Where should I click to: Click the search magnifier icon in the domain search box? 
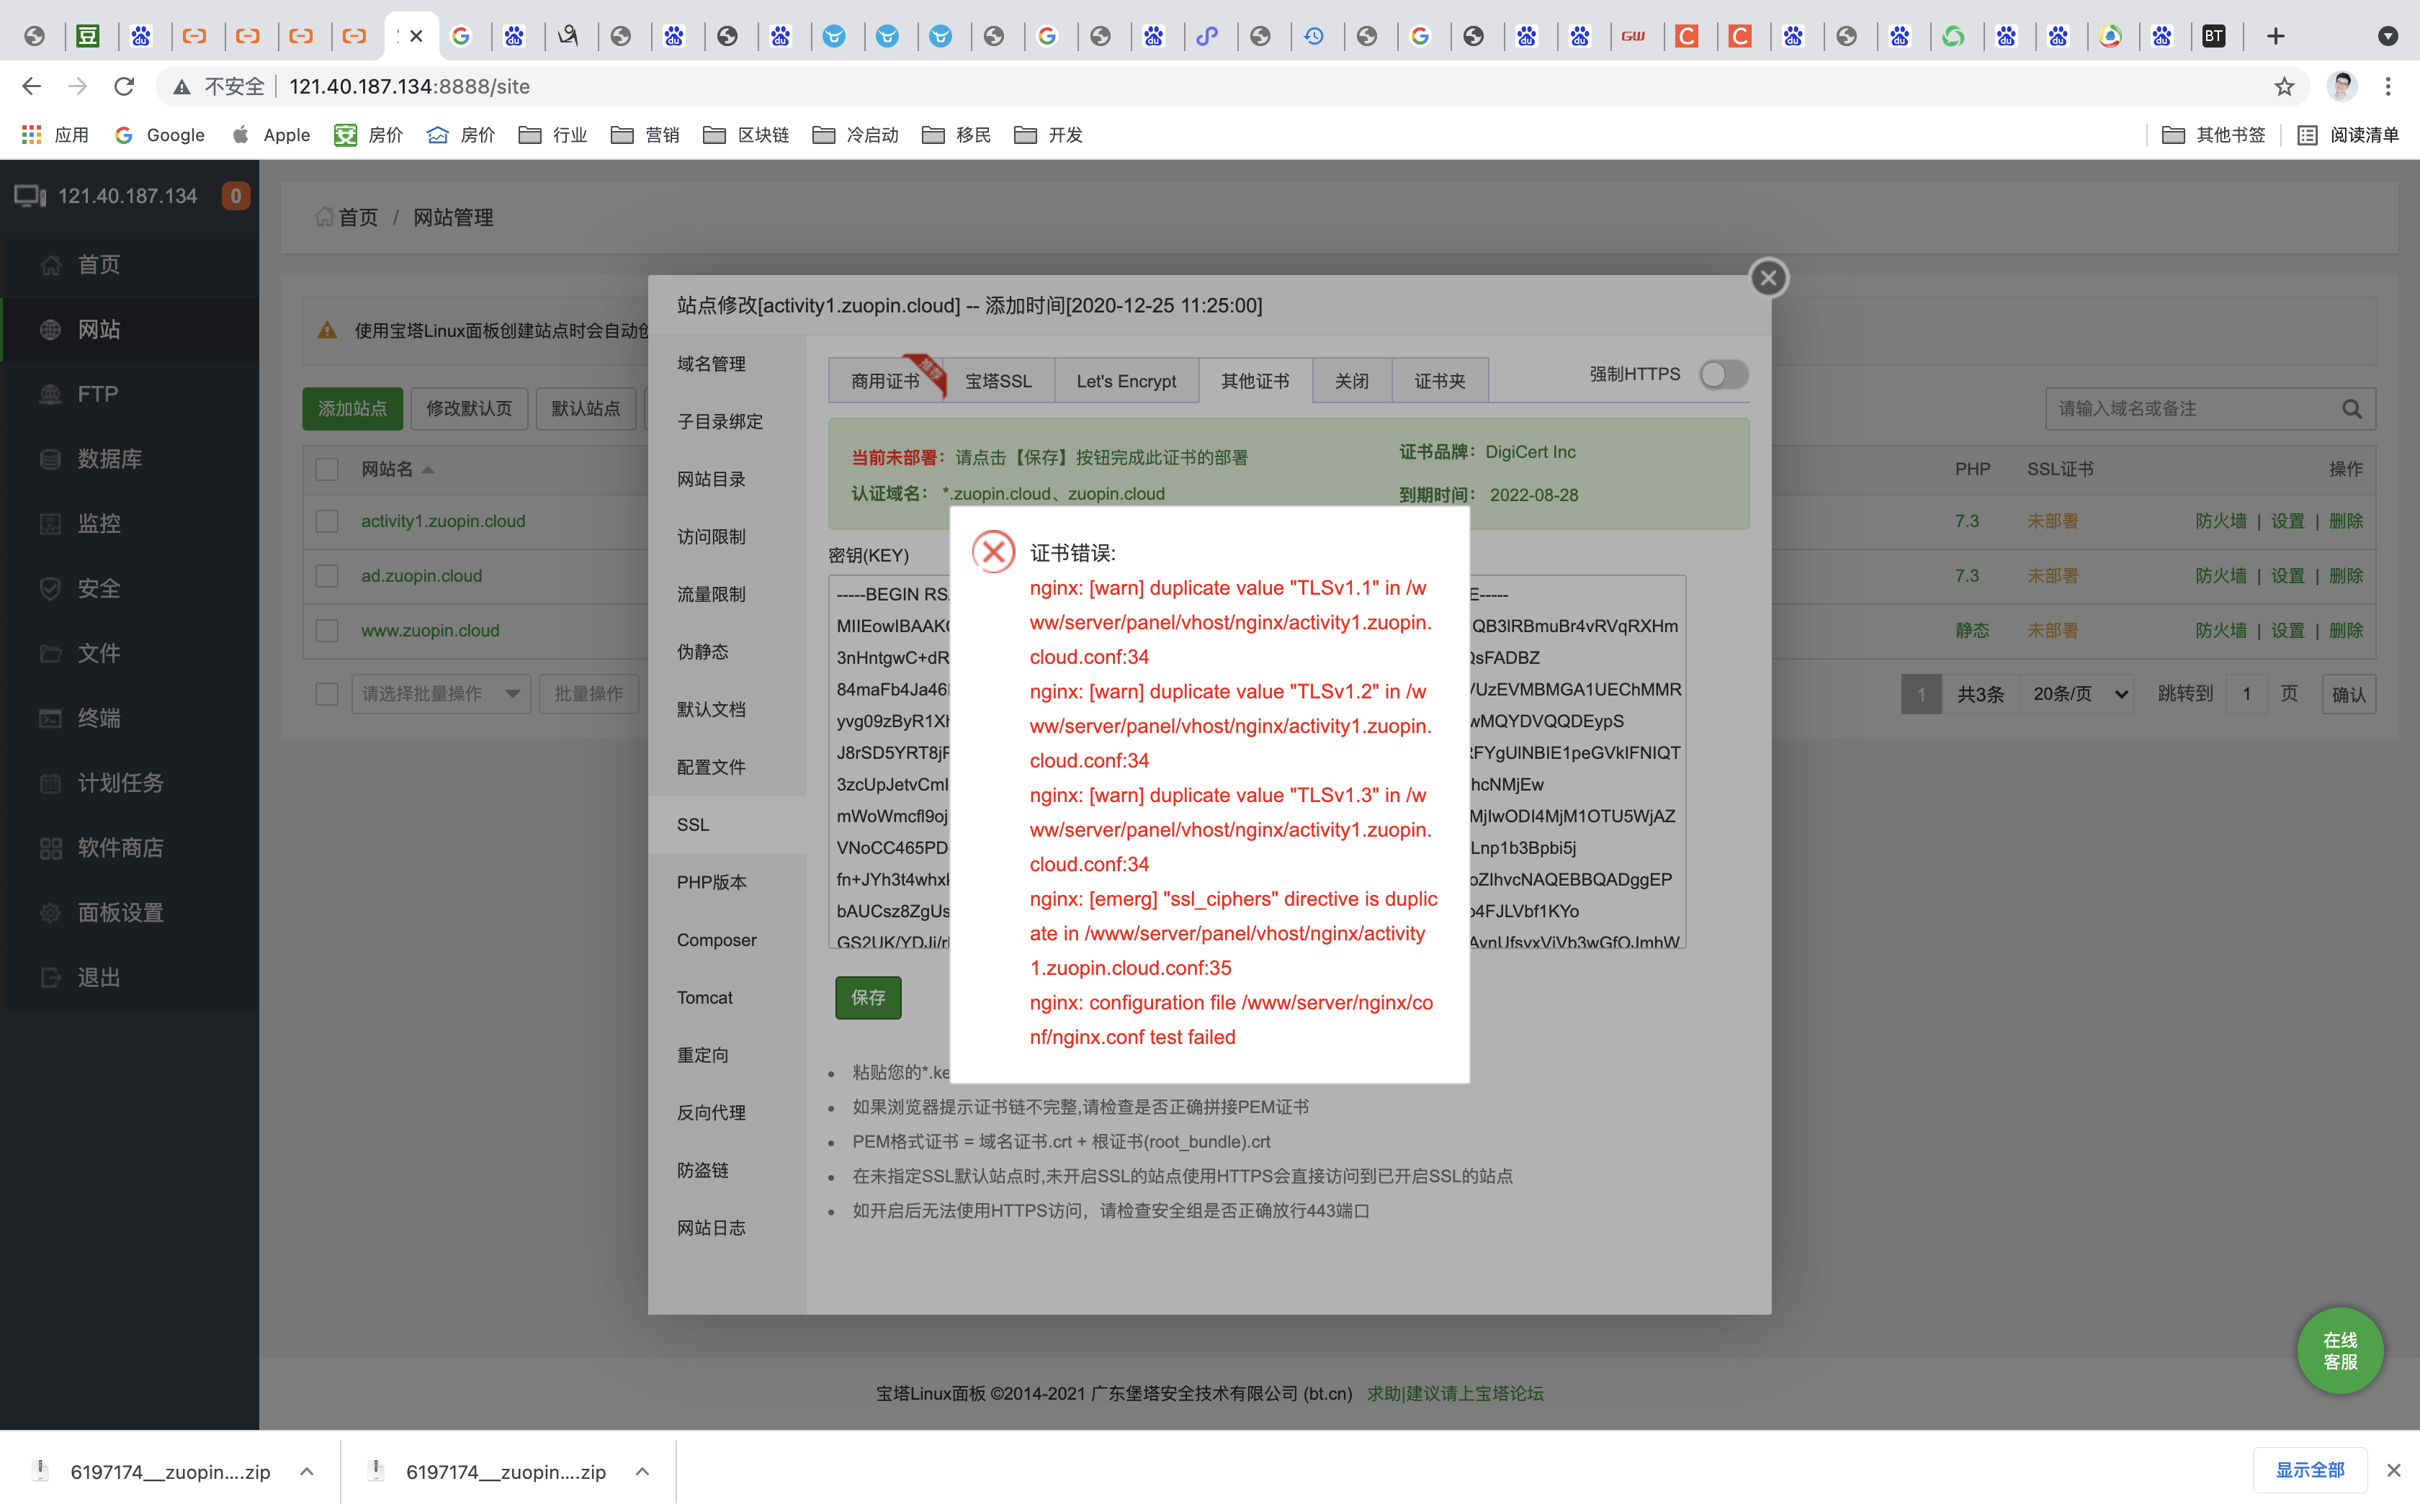(2351, 409)
